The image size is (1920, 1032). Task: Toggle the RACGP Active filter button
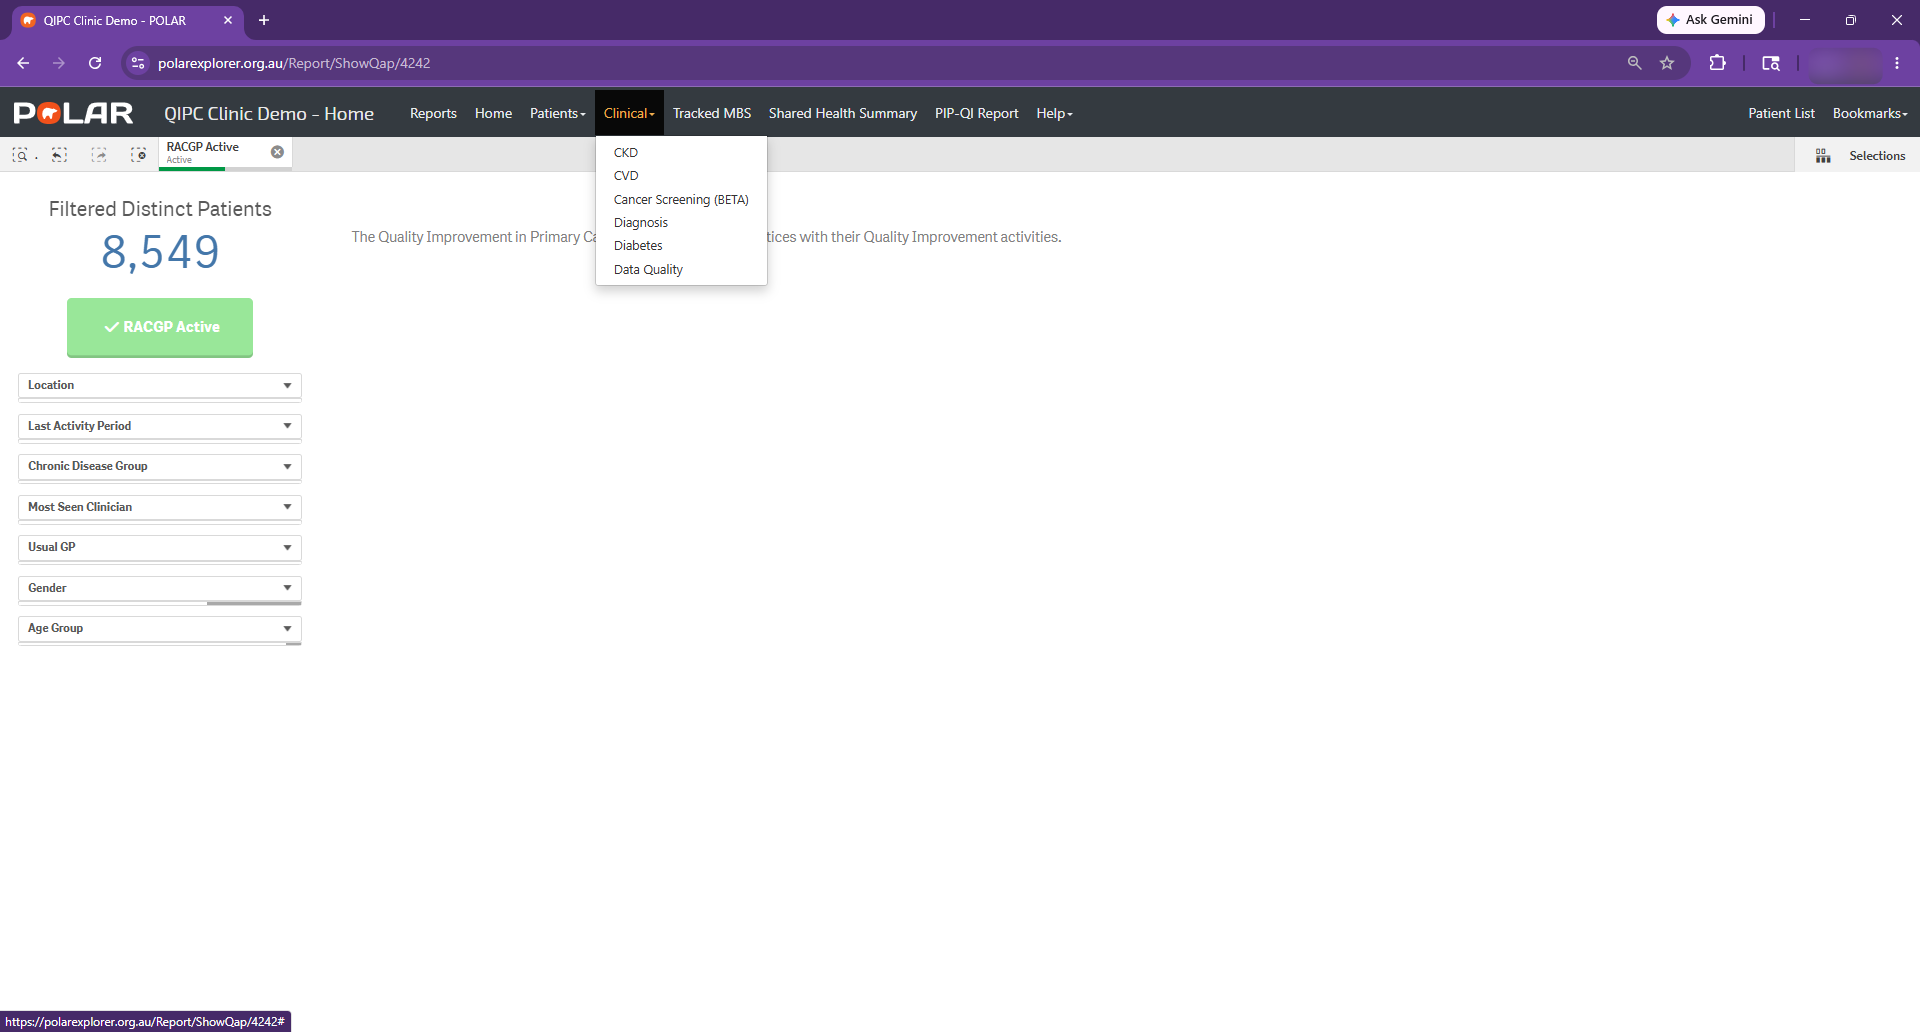point(160,327)
